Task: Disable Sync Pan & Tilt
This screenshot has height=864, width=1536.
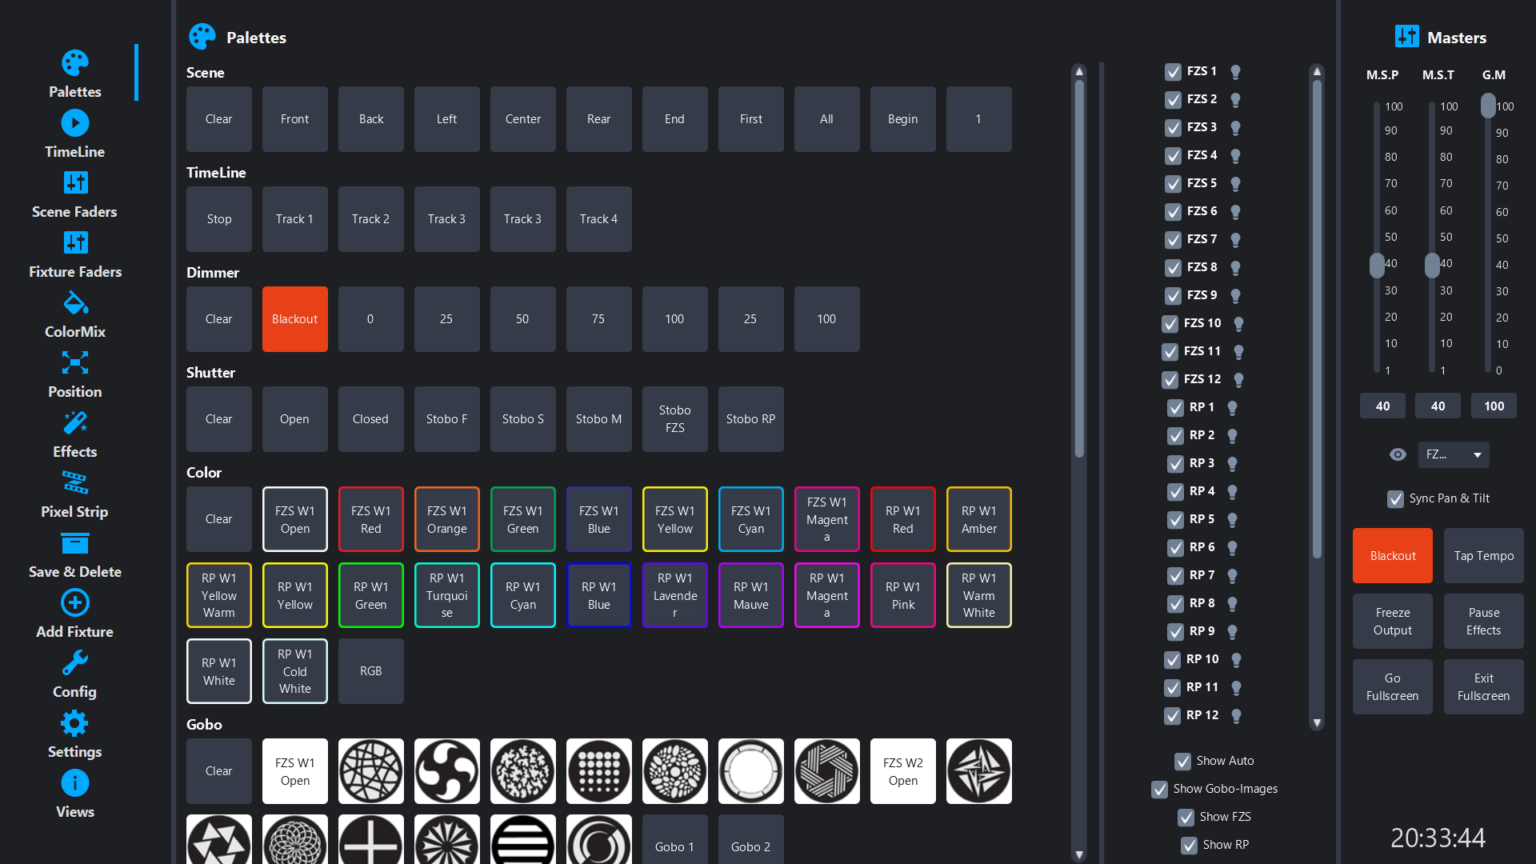Action: click(x=1395, y=499)
